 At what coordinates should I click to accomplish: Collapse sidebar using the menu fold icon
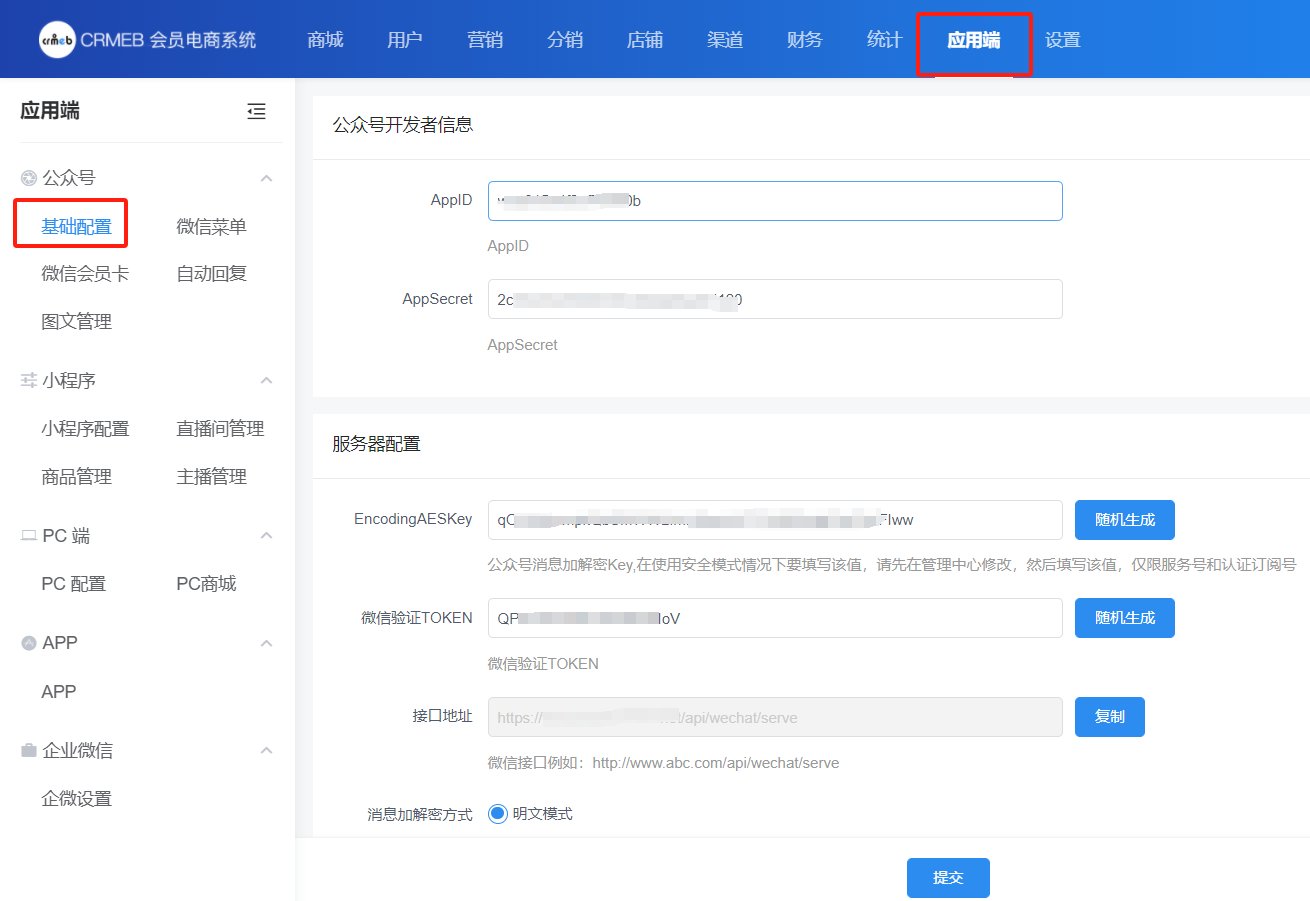pyautogui.click(x=257, y=112)
